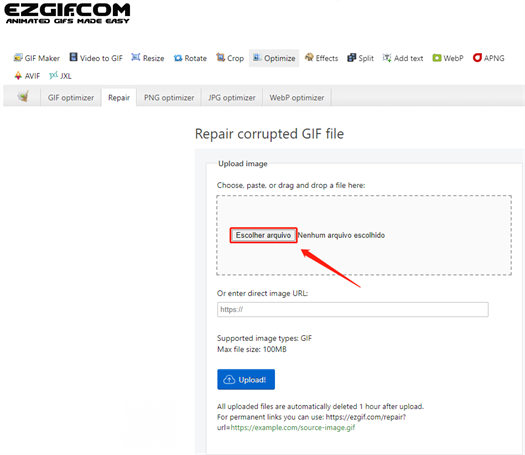Click the EZGIF.COM logo

67,13
